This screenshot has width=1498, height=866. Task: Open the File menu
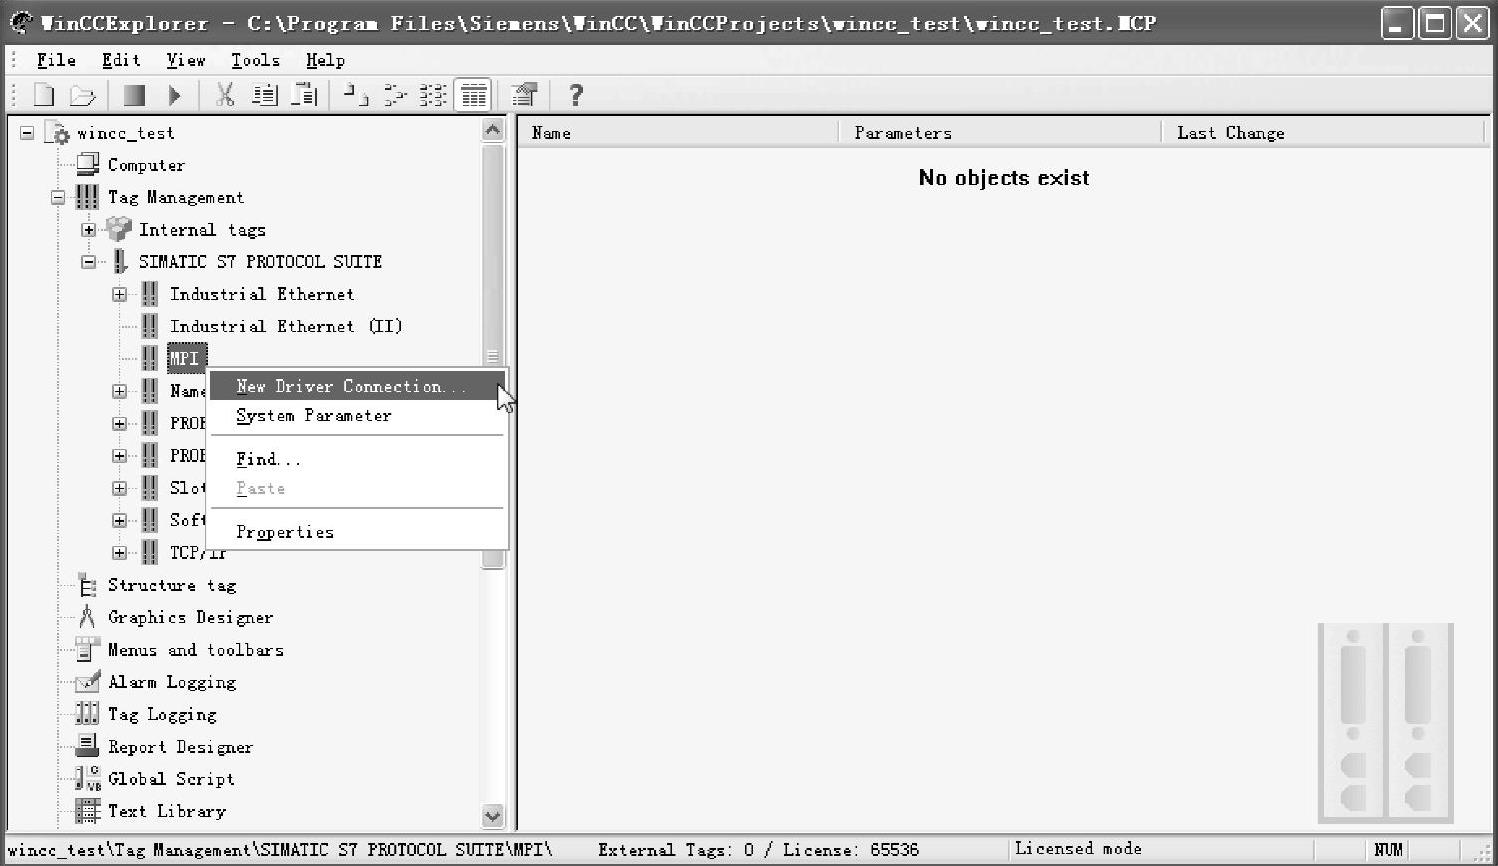coord(56,60)
